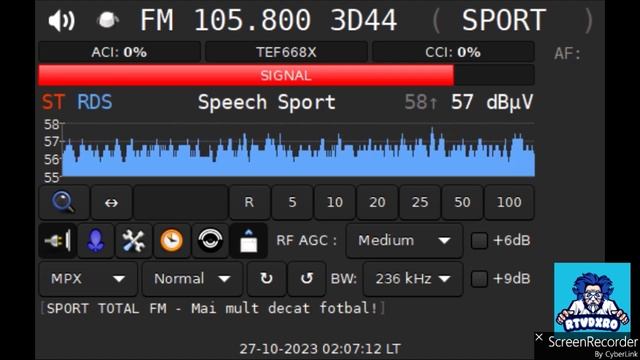Screen dimensions: 640x360
Task: Open the orange clock scheduler
Action: pyautogui.click(x=172, y=240)
